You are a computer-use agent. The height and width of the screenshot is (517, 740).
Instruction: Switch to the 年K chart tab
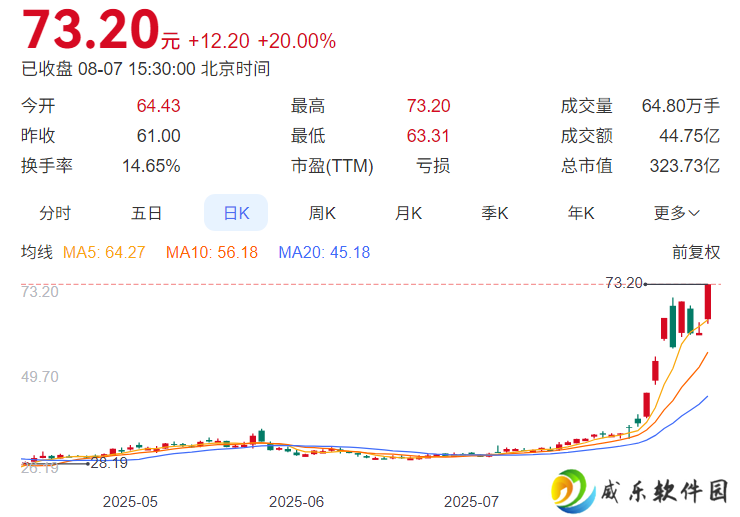pyautogui.click(x=581, y=213)
